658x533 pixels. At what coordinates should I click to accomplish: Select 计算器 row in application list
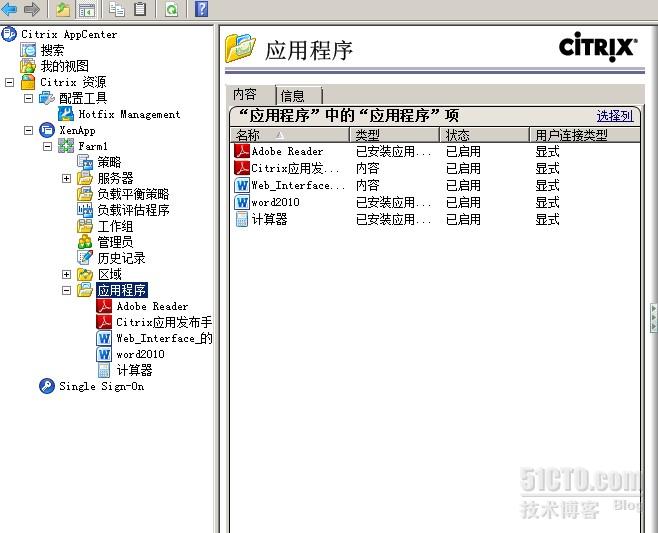pyautogui.click(x=435, y=219)
